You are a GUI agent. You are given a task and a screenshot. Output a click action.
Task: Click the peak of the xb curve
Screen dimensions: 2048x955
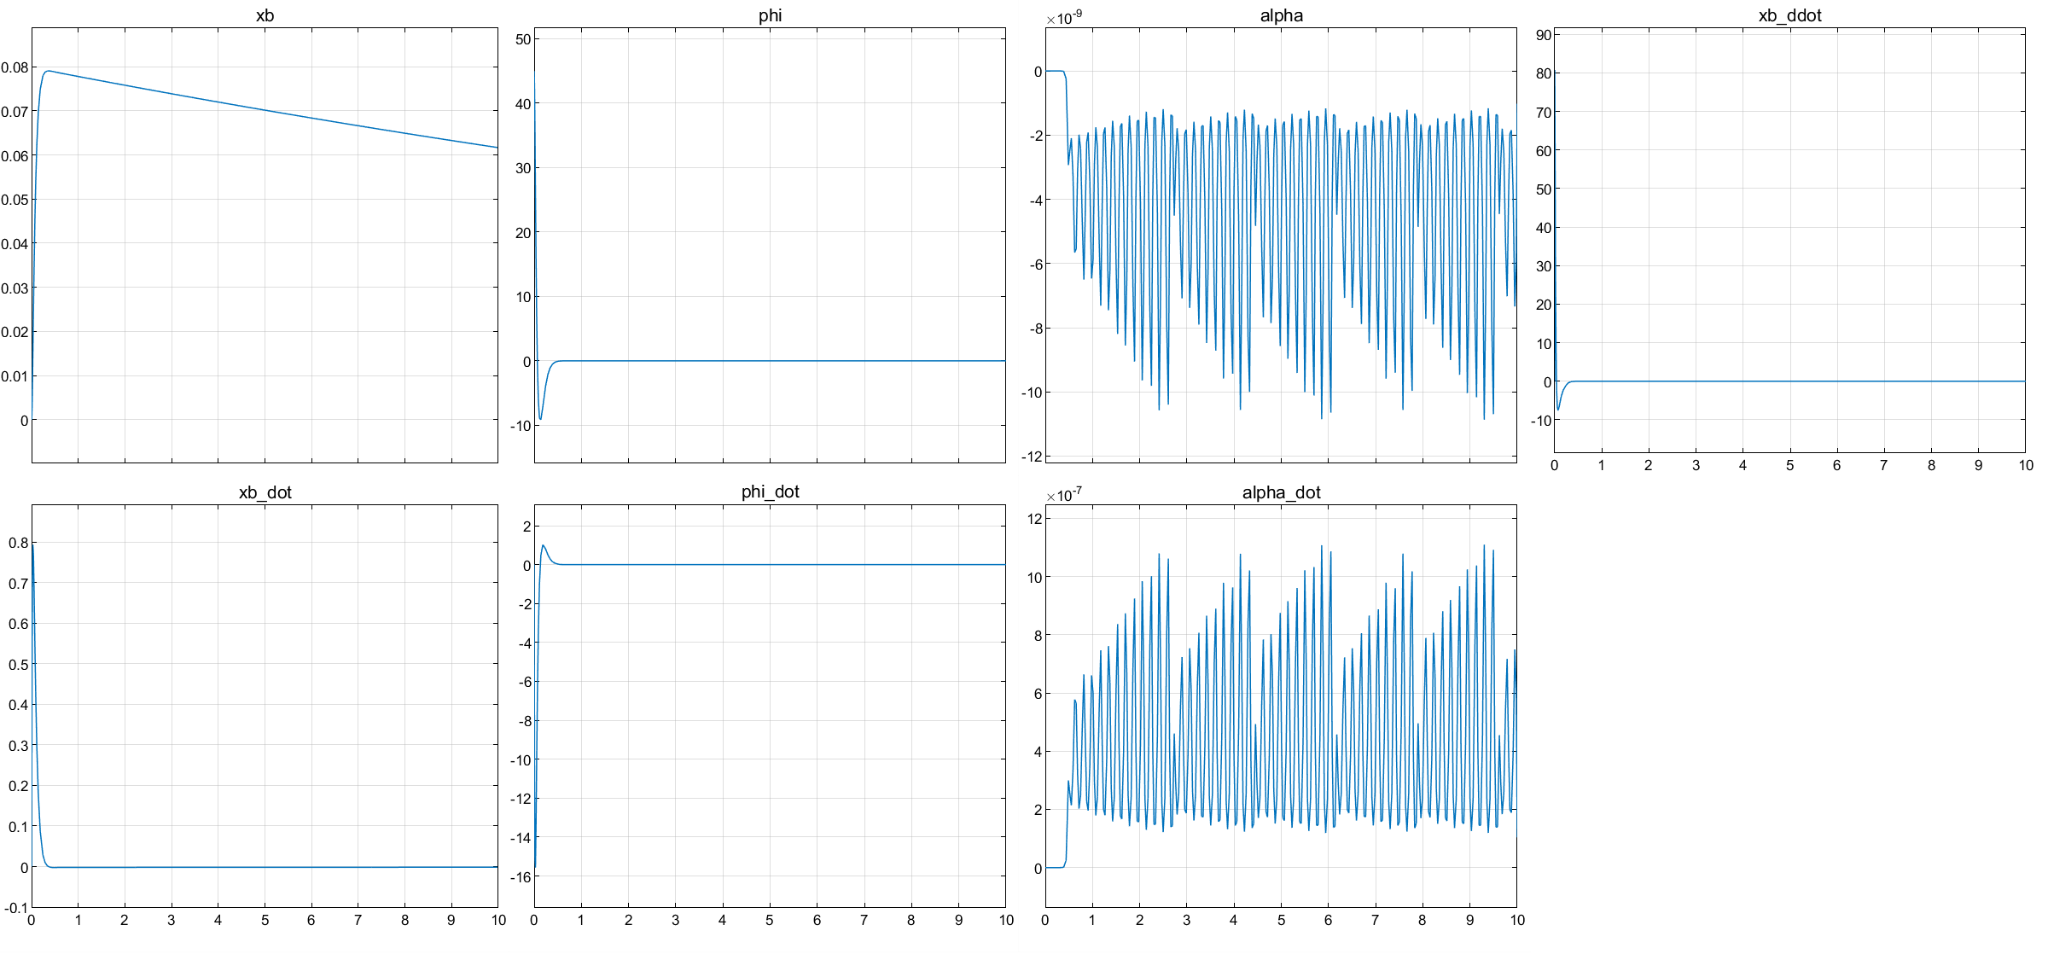47,71
